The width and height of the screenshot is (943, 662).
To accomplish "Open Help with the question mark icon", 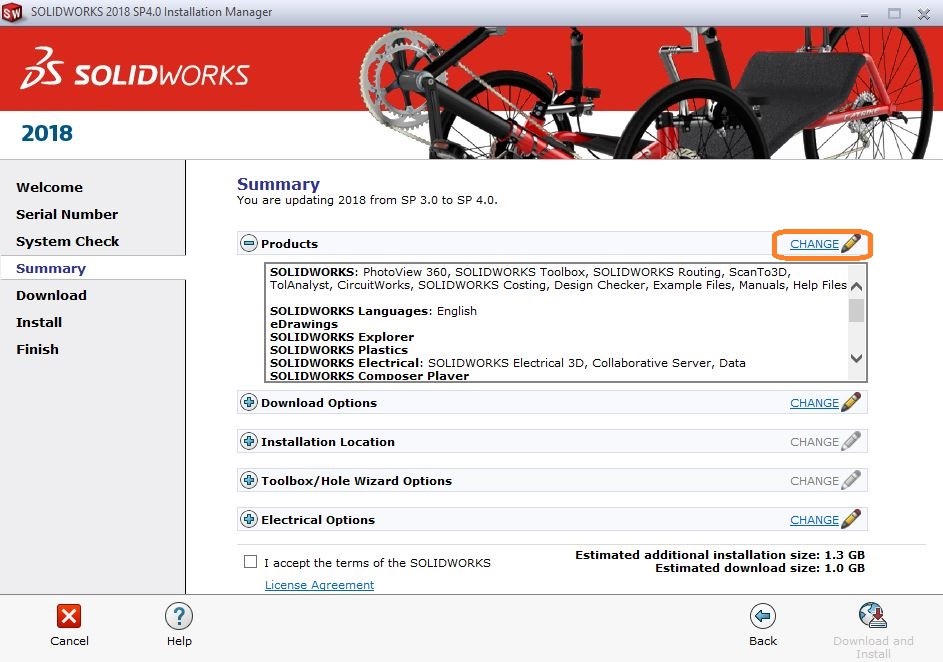I will [179, 616].
